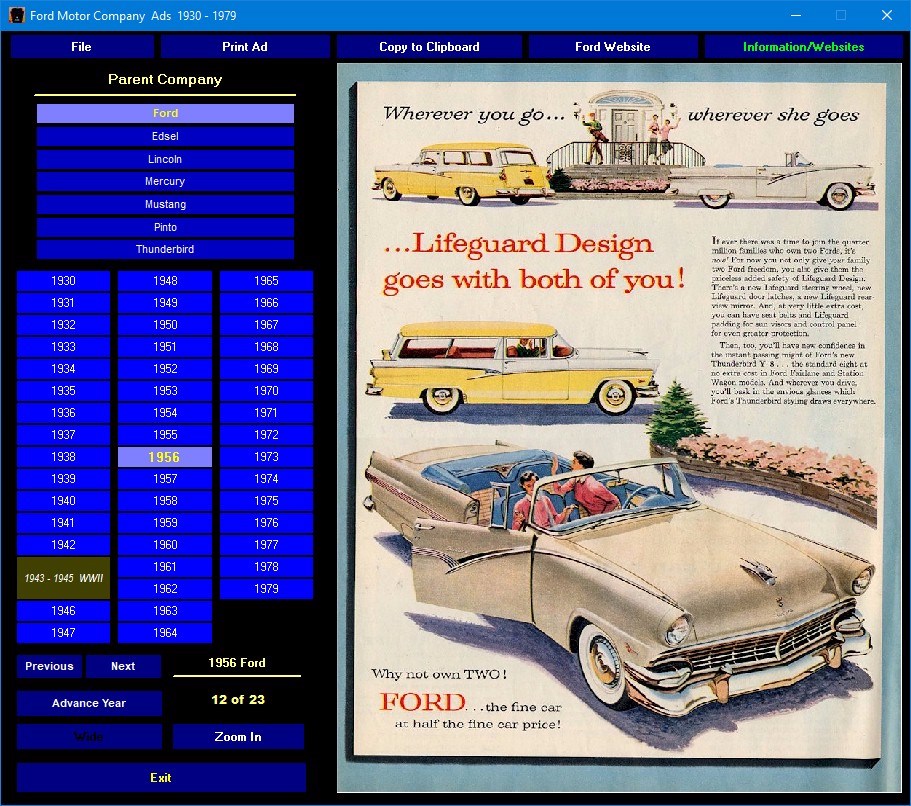Choose the year 1955
The width and height of the screenshot is (911, 806).
(165, 435)
